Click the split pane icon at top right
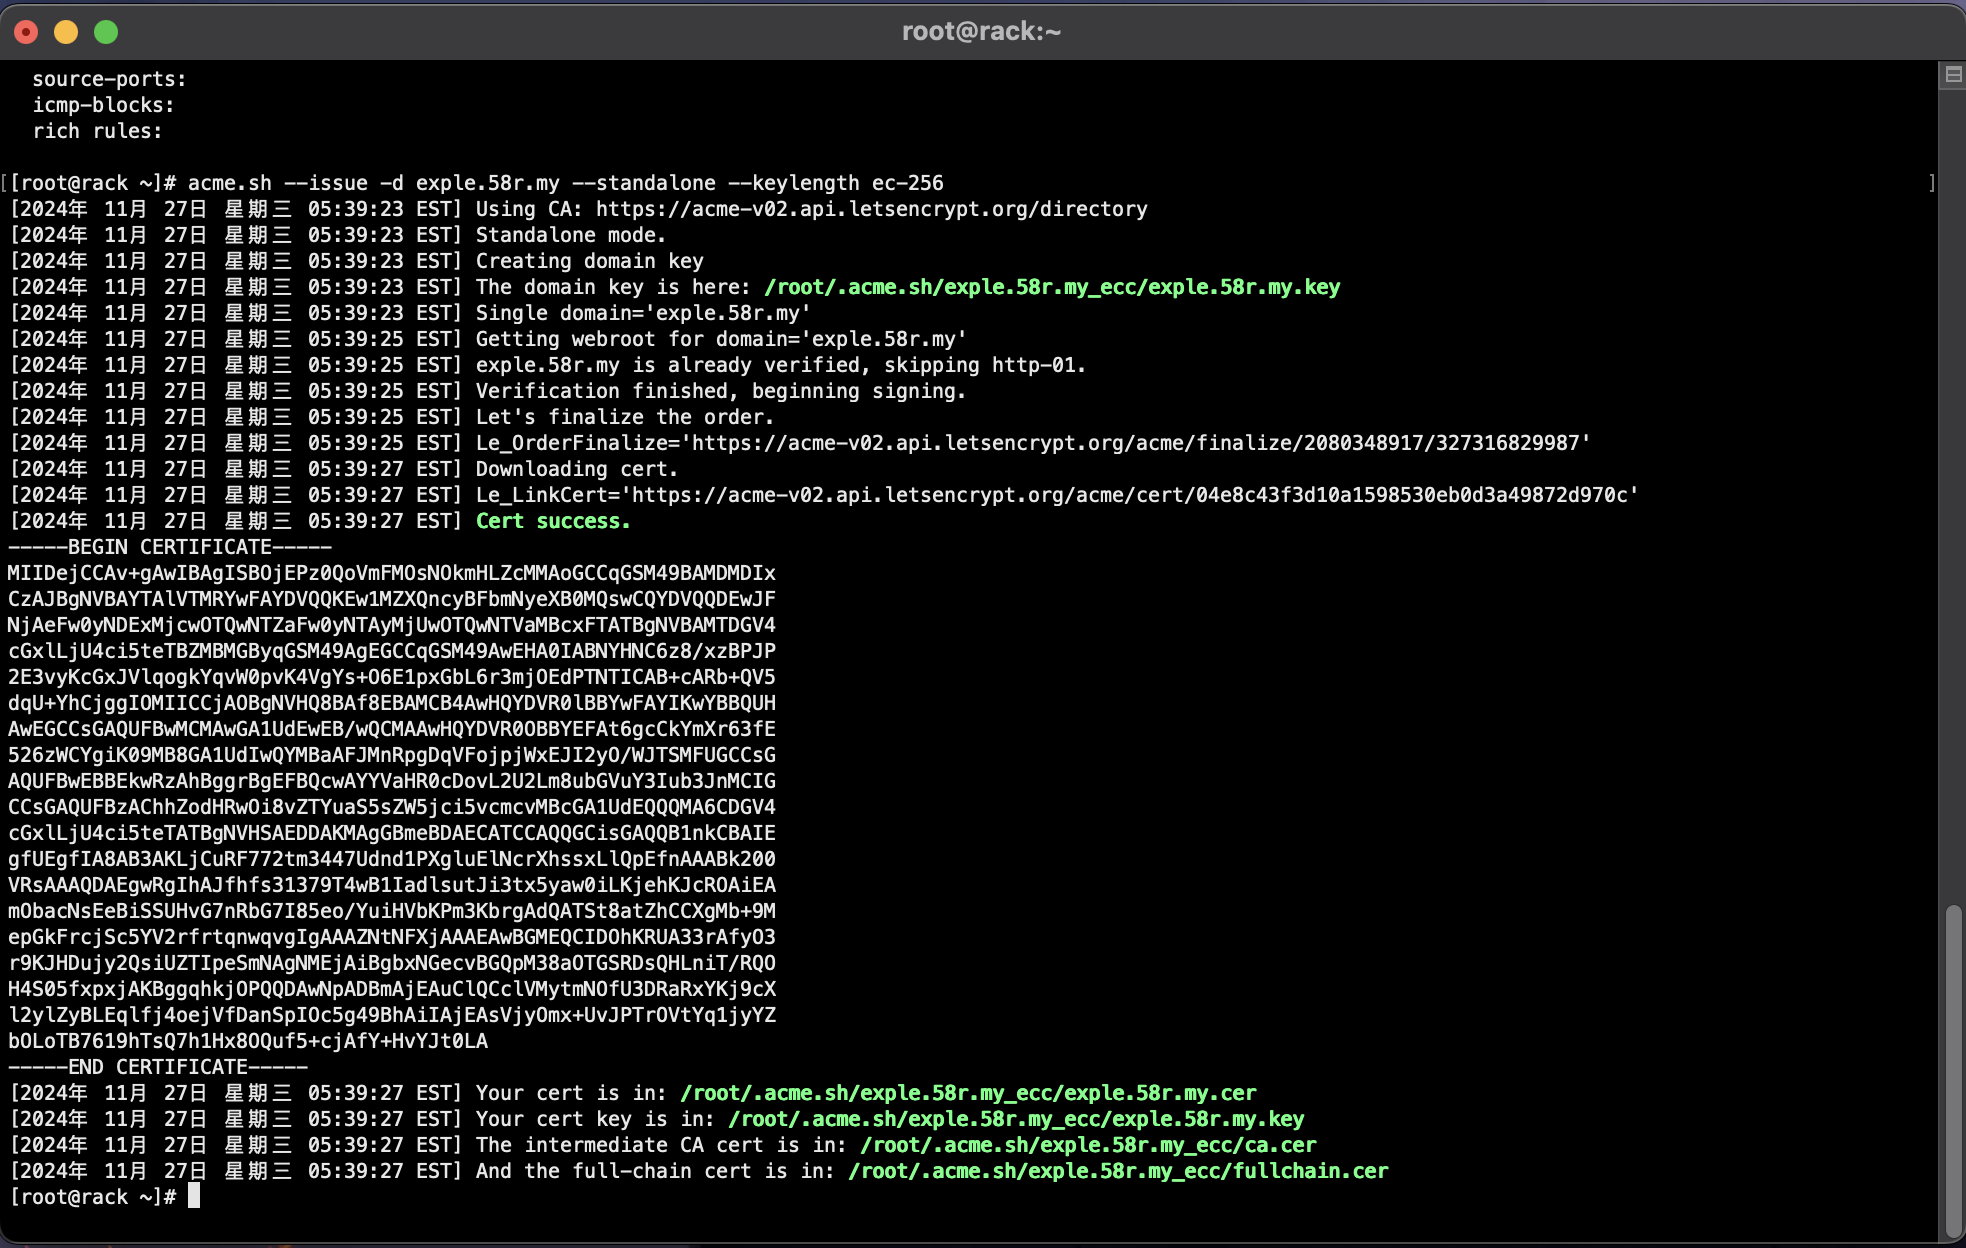This screenshot has height=1248, width=1966. point(1953,75)
